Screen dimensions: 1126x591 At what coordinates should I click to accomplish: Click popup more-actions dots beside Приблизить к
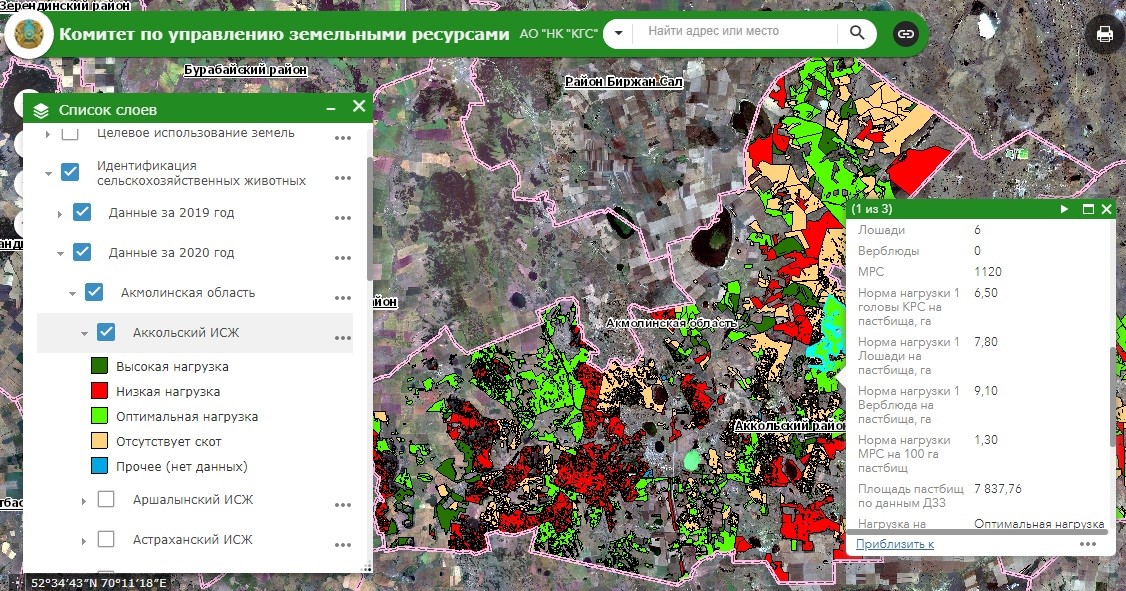click(1088, 544)
